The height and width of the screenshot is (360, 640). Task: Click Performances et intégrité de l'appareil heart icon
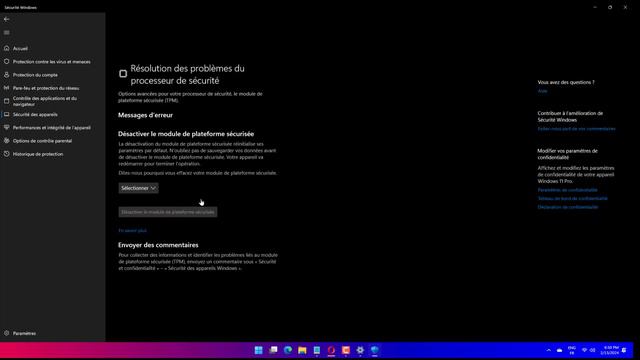(x=7, y=127)
